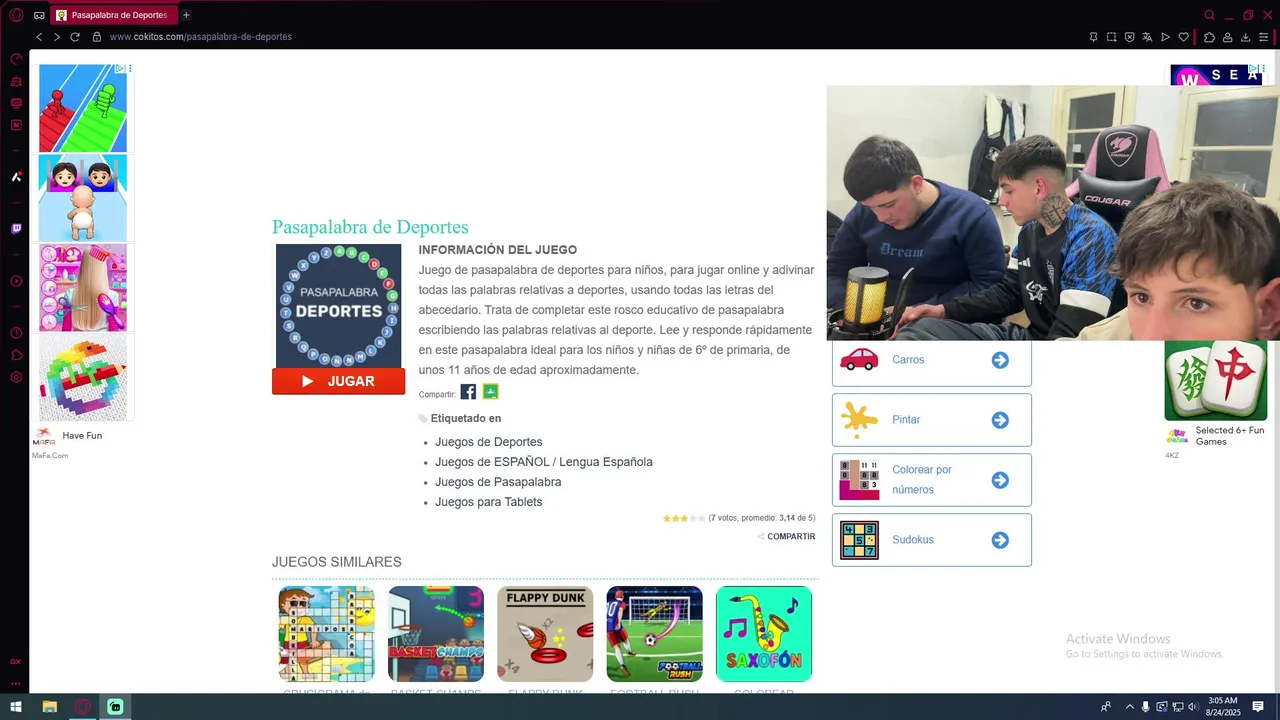Open the ad blocker shield icon
1280x720 pixels.
tap(1129, 37)
